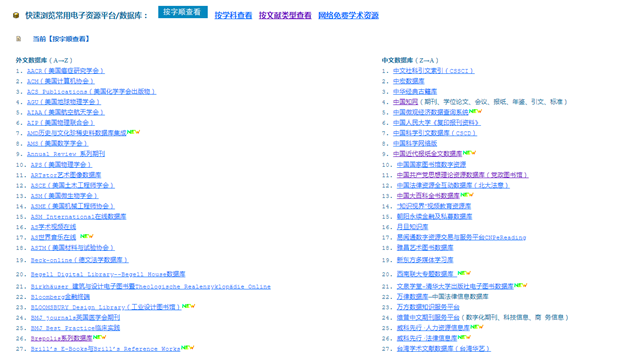Click NEW badge beside BLOOMSBURY Design Library
The height and width of the screenshot is (360, 640).
(x=189, y=306)
